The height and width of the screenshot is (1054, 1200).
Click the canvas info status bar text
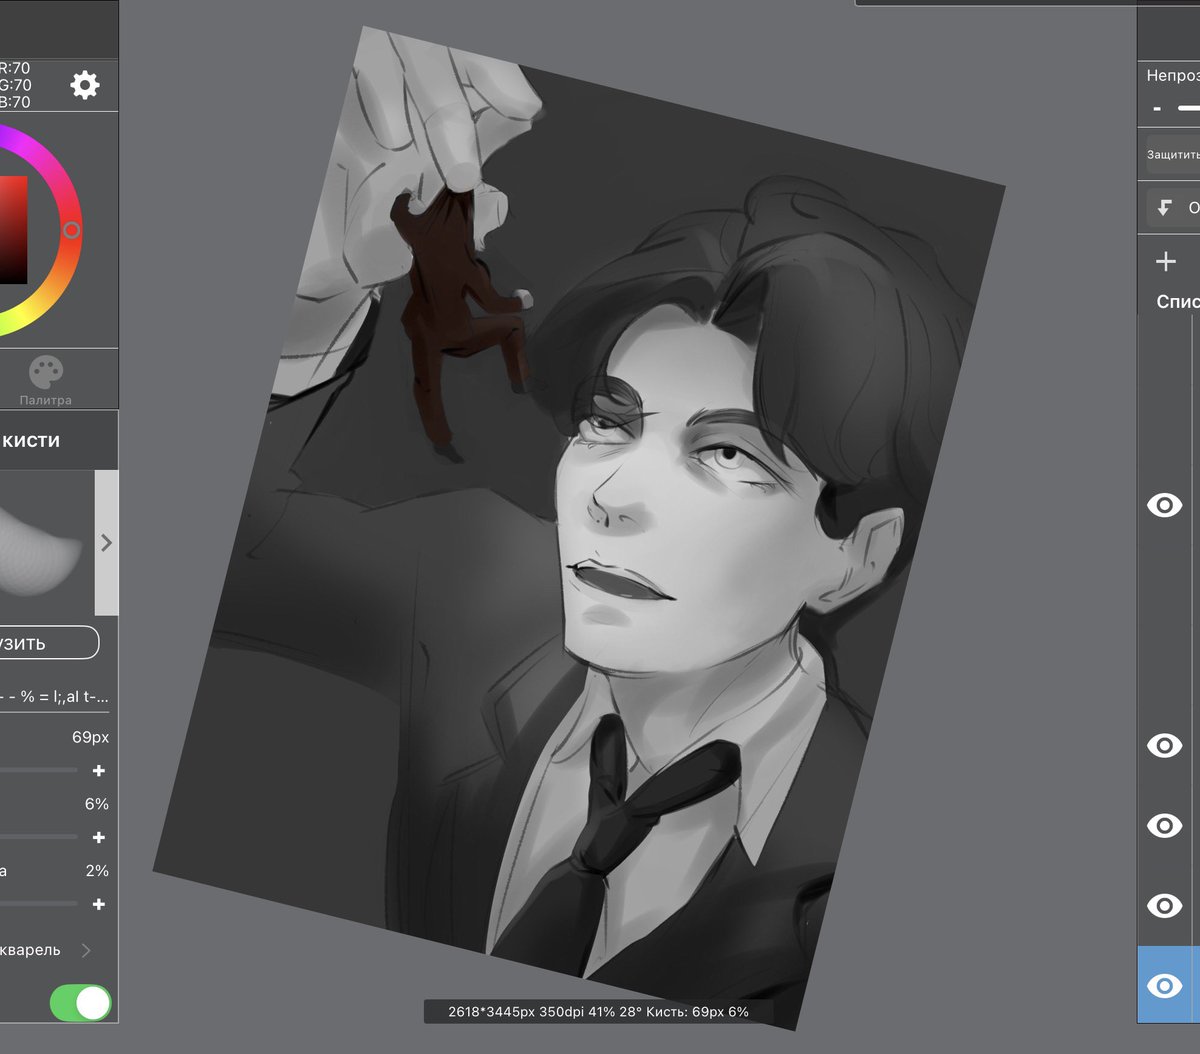point(598,1012)
